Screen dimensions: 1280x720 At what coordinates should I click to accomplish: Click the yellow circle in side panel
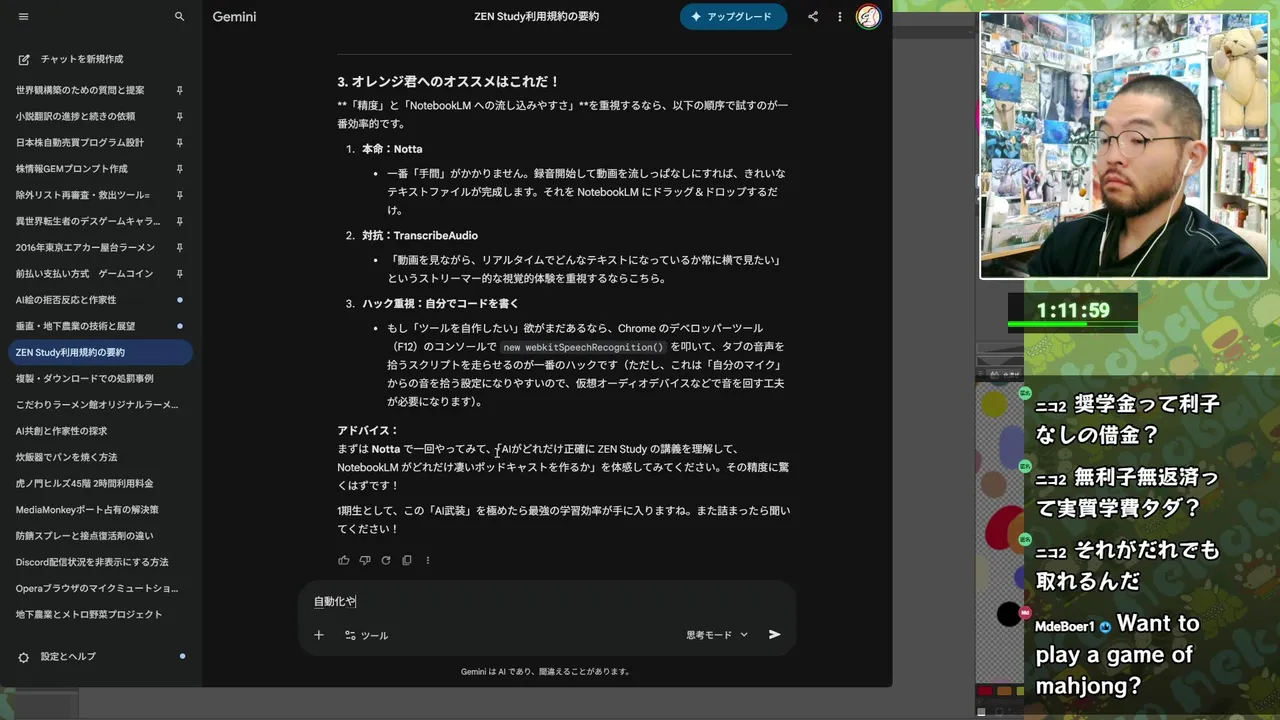pos(994,404)
